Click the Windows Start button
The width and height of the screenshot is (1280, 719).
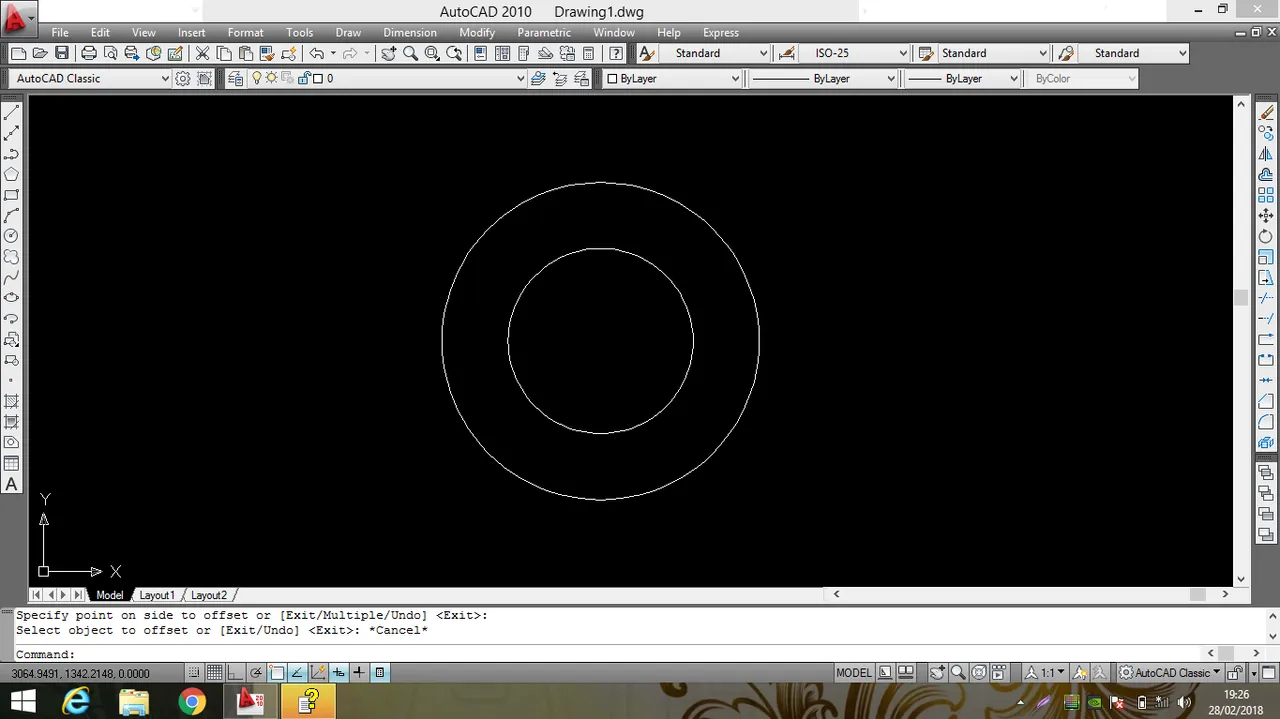[23, 702]
